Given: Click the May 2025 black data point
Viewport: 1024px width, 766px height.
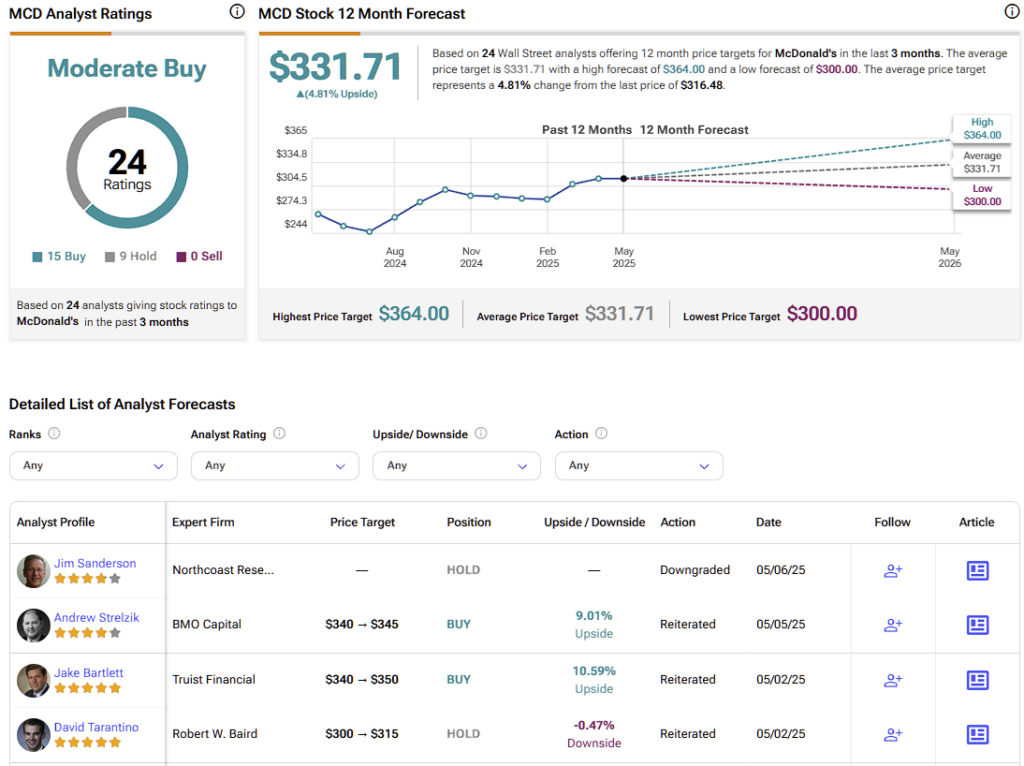Looking at the screenshot, I should coord(624,178).
